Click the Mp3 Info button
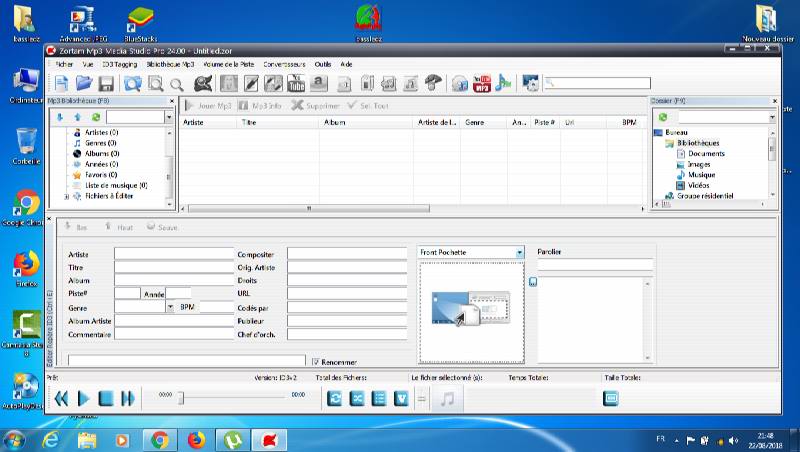 tap(260, 106)
